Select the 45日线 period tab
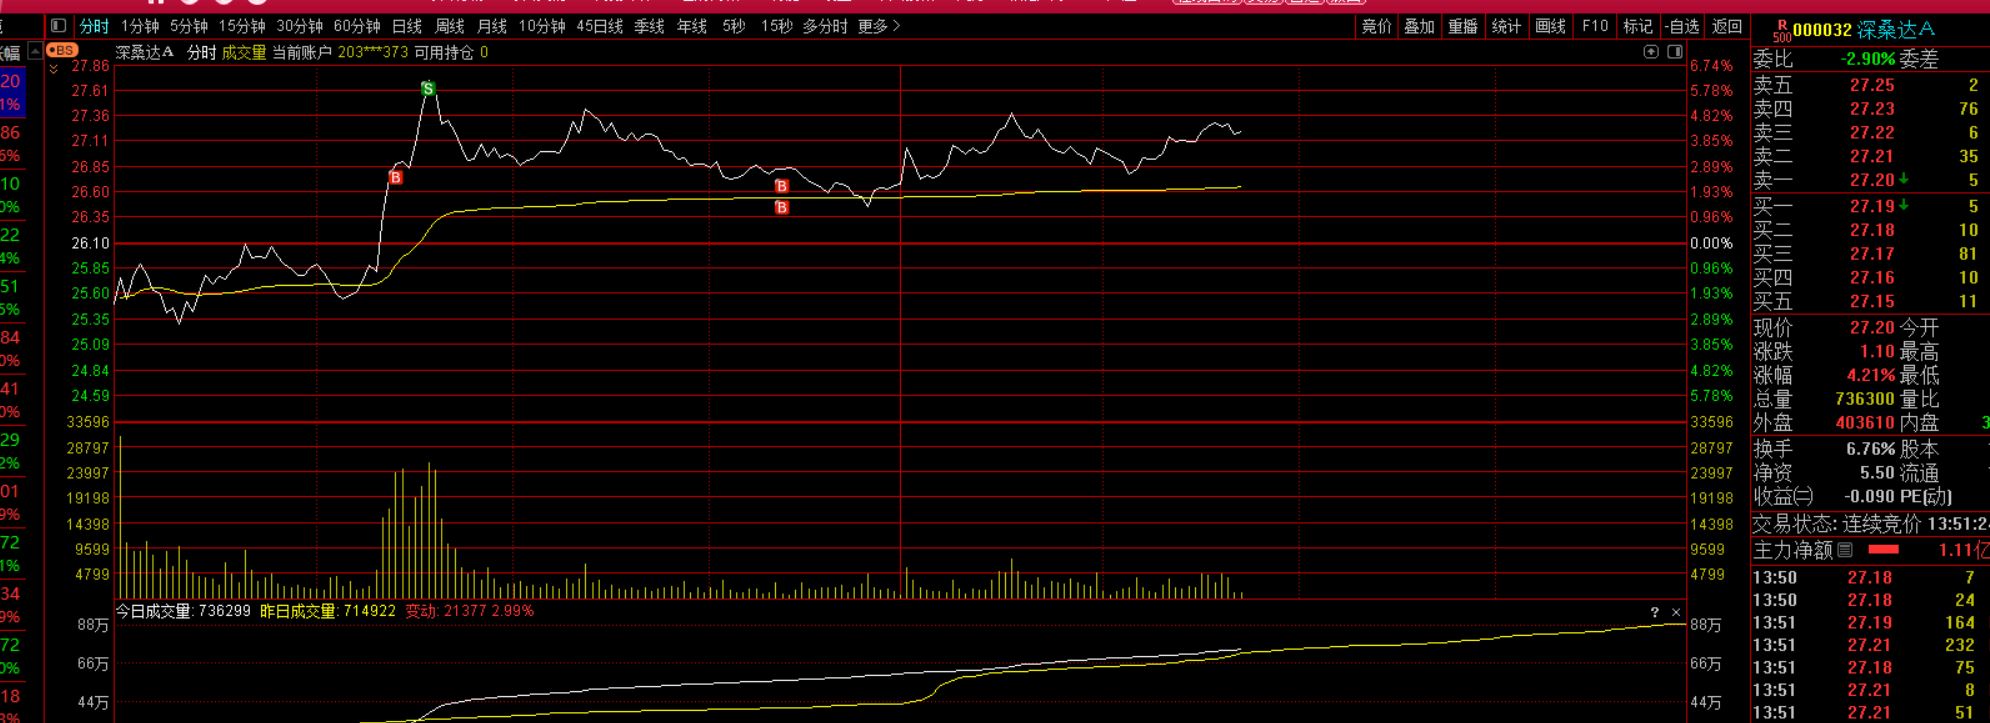This screenshot has width=1990, height=723. 600,26
